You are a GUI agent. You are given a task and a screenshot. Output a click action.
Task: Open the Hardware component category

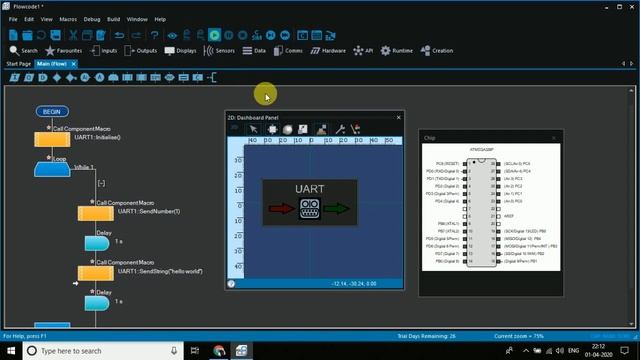328,51
